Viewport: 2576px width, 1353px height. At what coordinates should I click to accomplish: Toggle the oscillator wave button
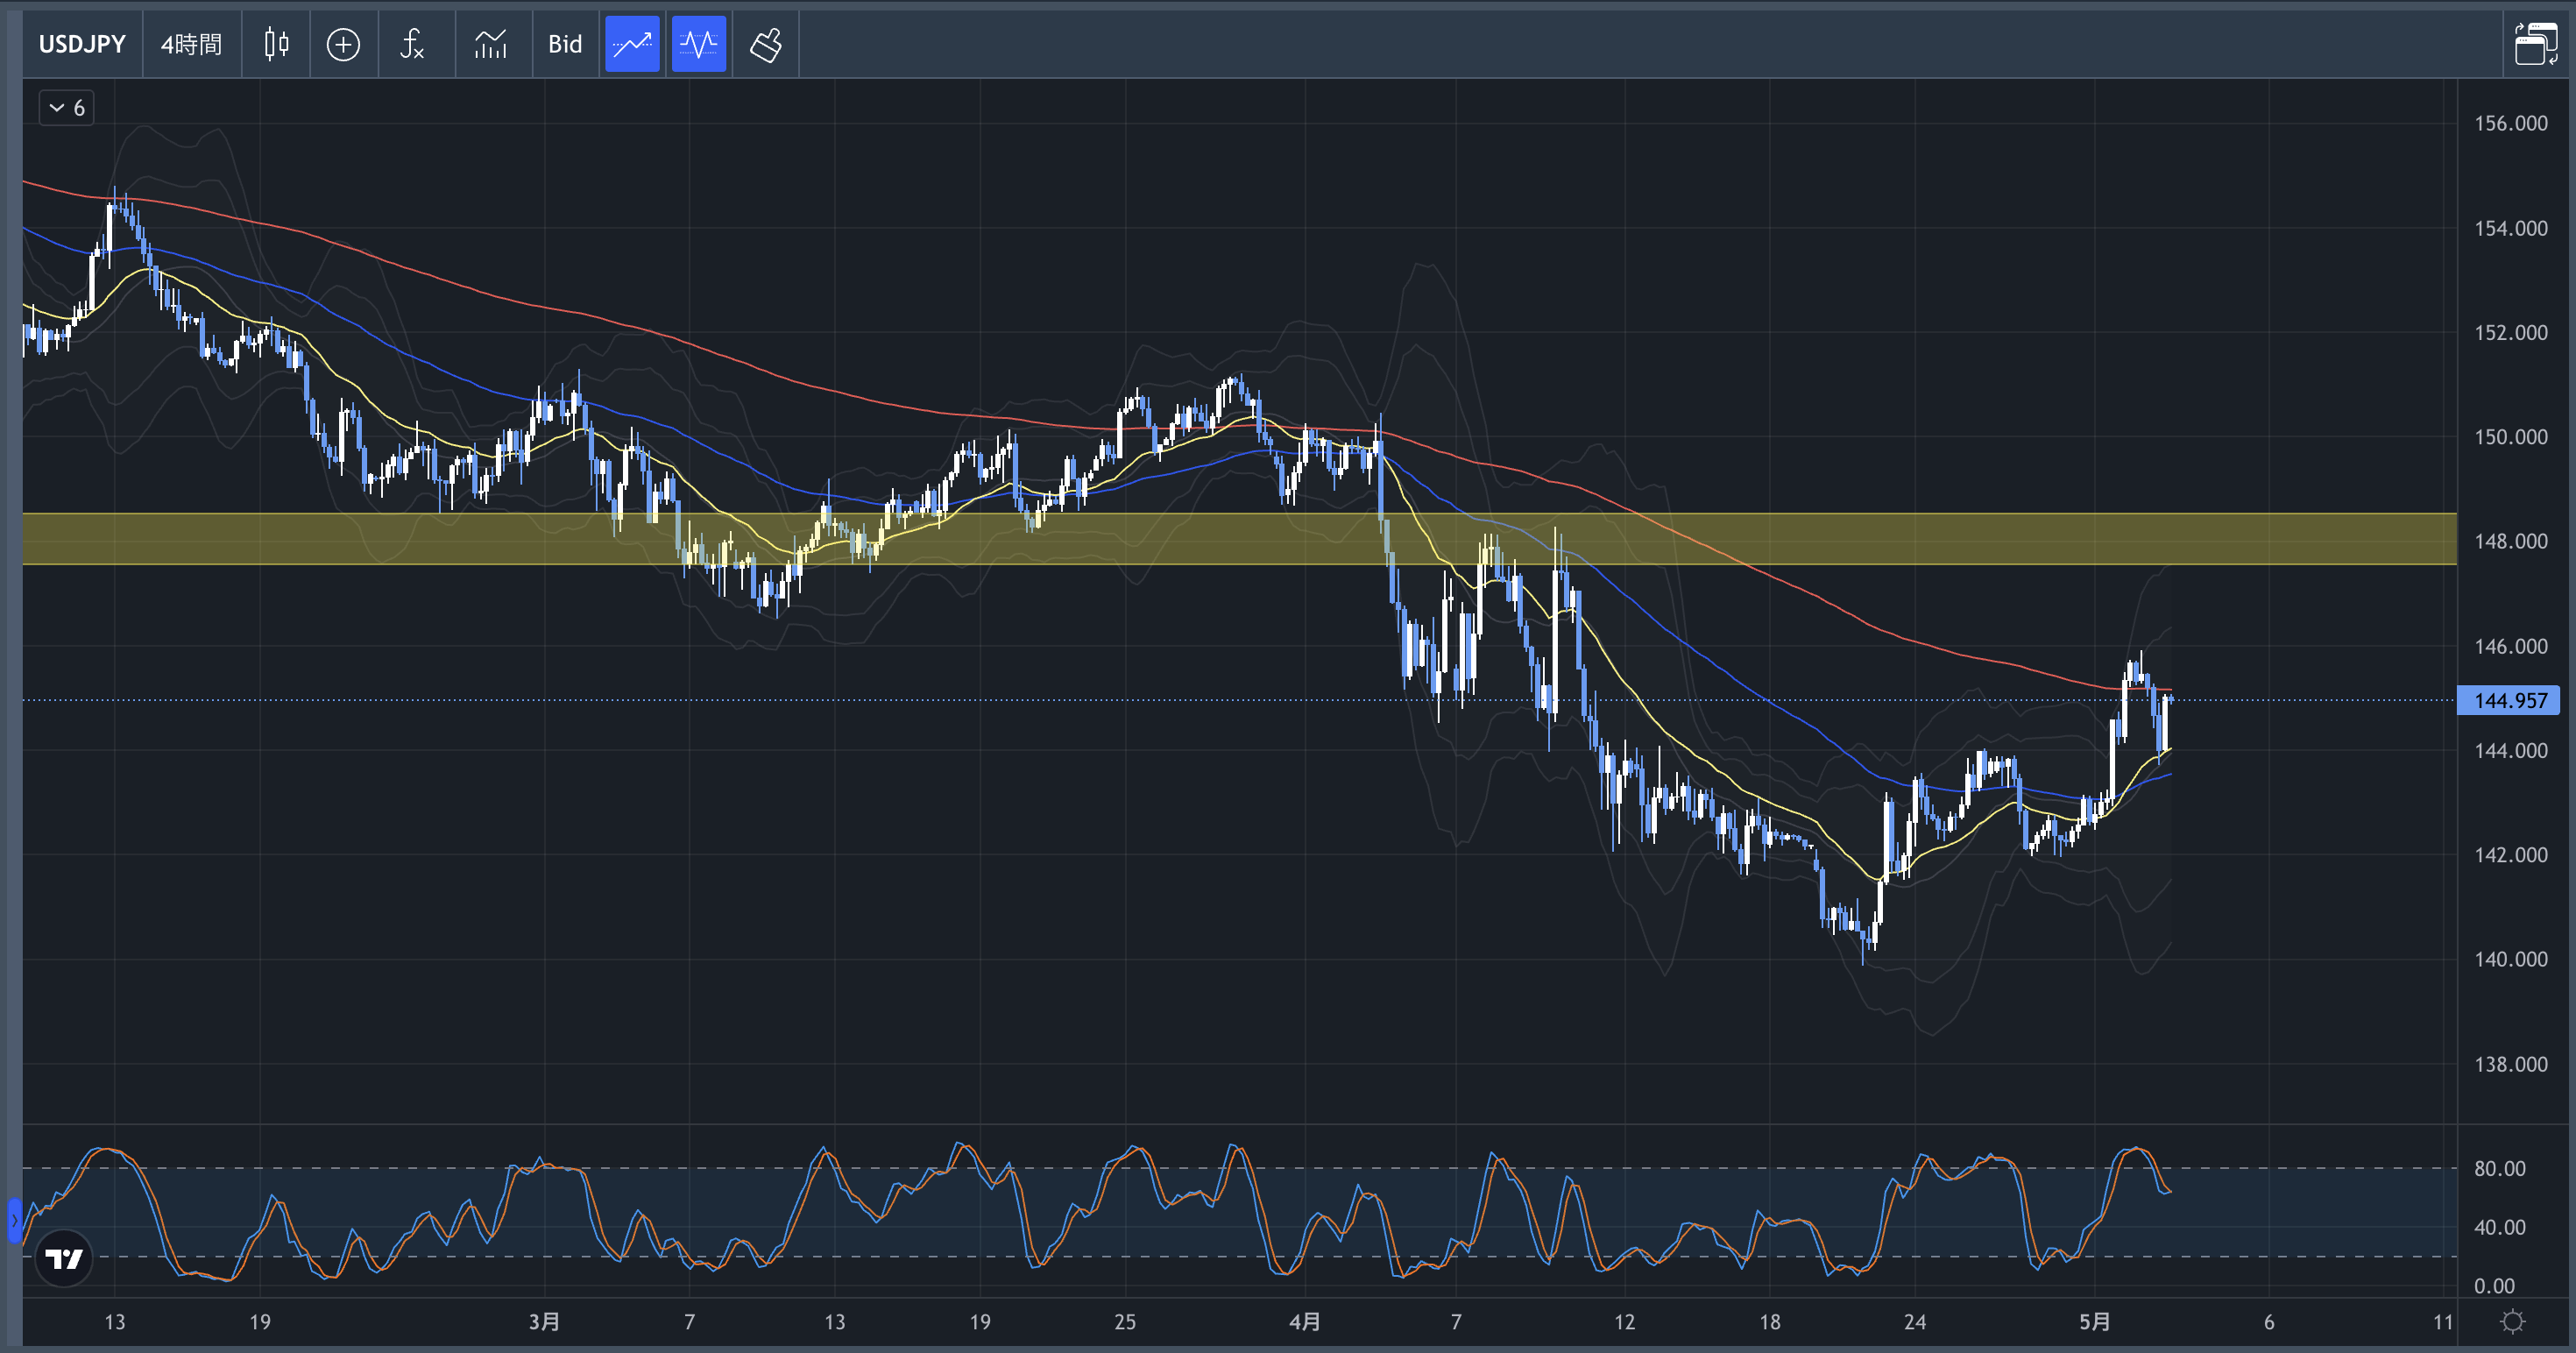pos(699,44)
